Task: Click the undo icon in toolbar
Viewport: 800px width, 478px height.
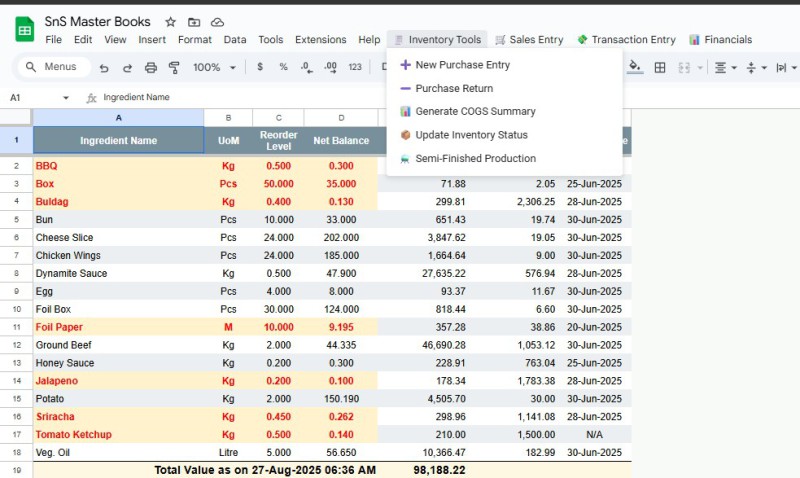Action: tap(104, 67)
